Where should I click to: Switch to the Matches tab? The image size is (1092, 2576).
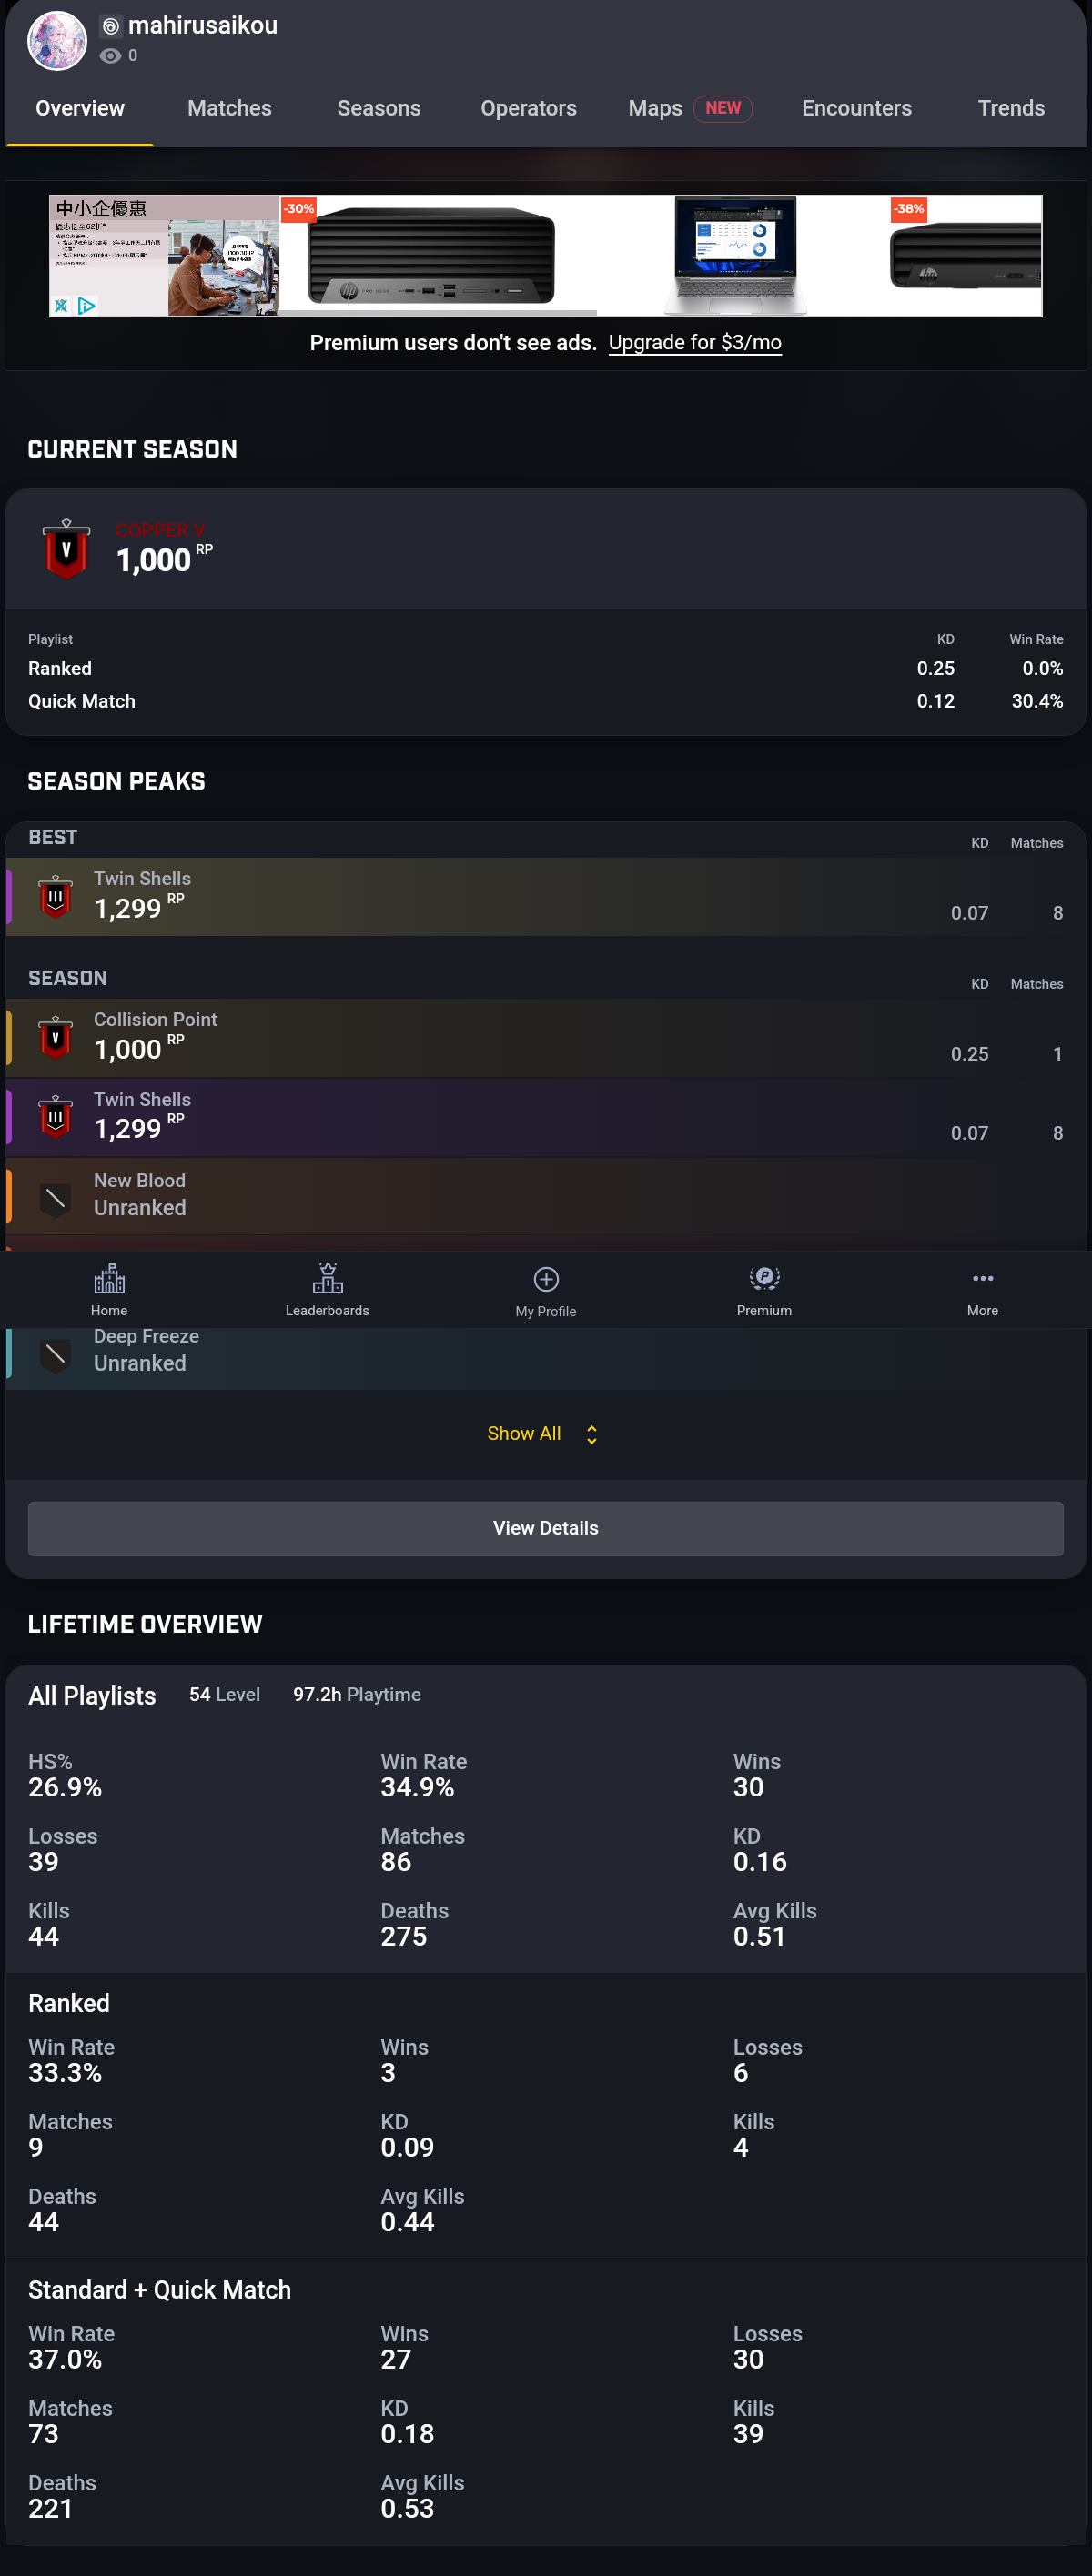coord(230,108)
